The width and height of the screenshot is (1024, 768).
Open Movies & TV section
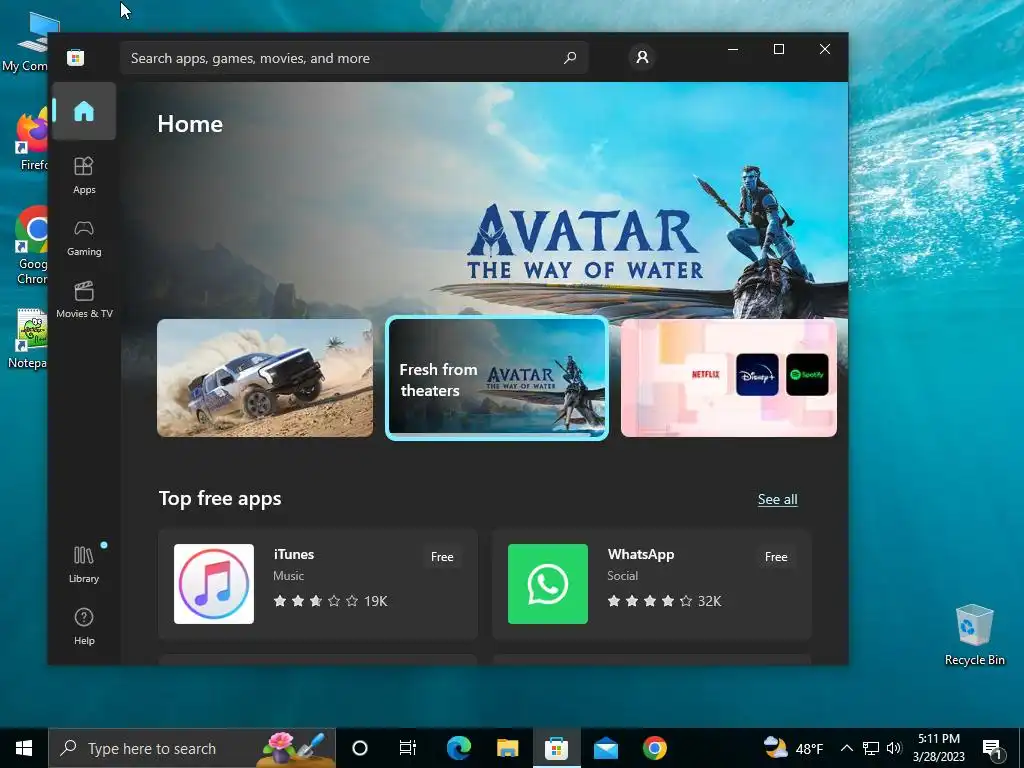coord(84,300)
